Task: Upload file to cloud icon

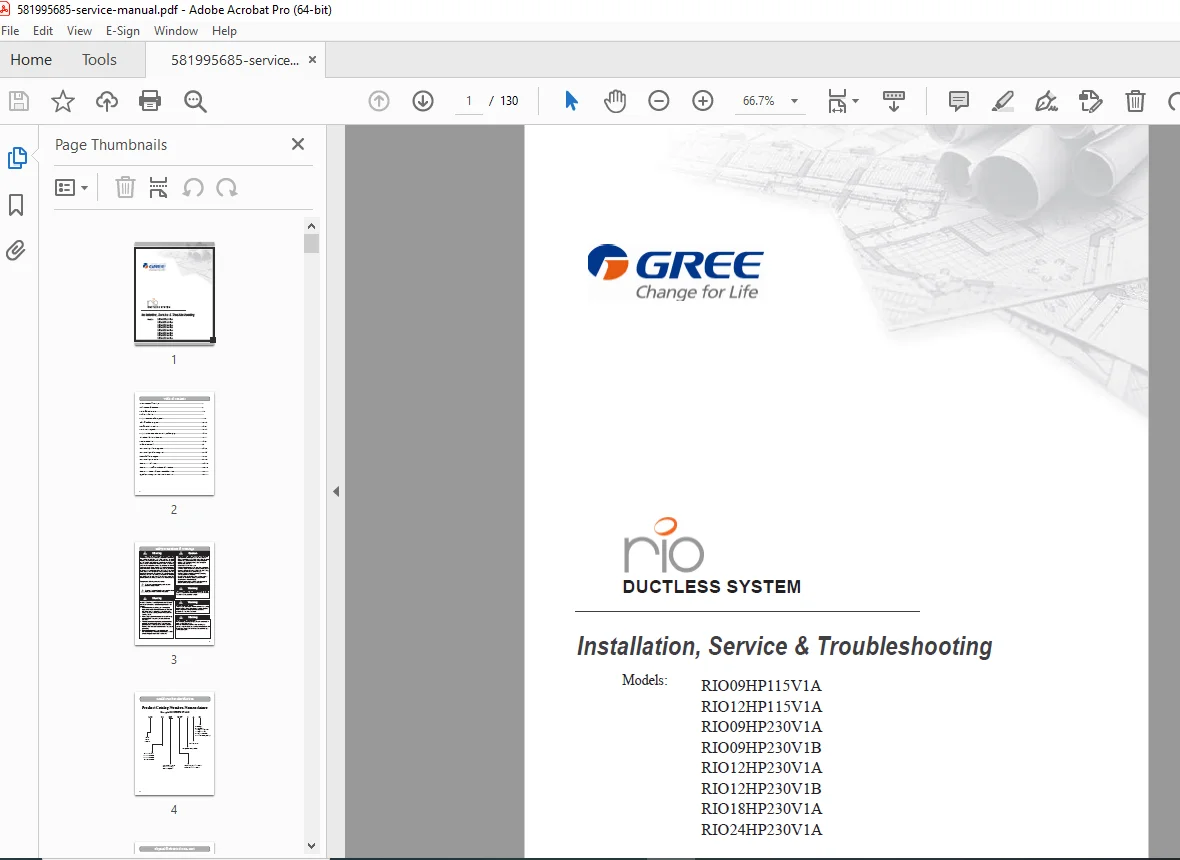Action: [107, 101]
